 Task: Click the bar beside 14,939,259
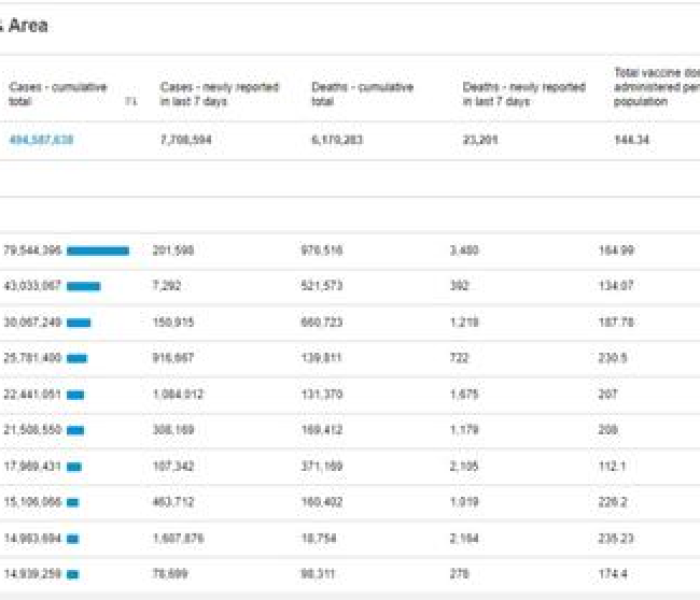(x=72, y=574)
